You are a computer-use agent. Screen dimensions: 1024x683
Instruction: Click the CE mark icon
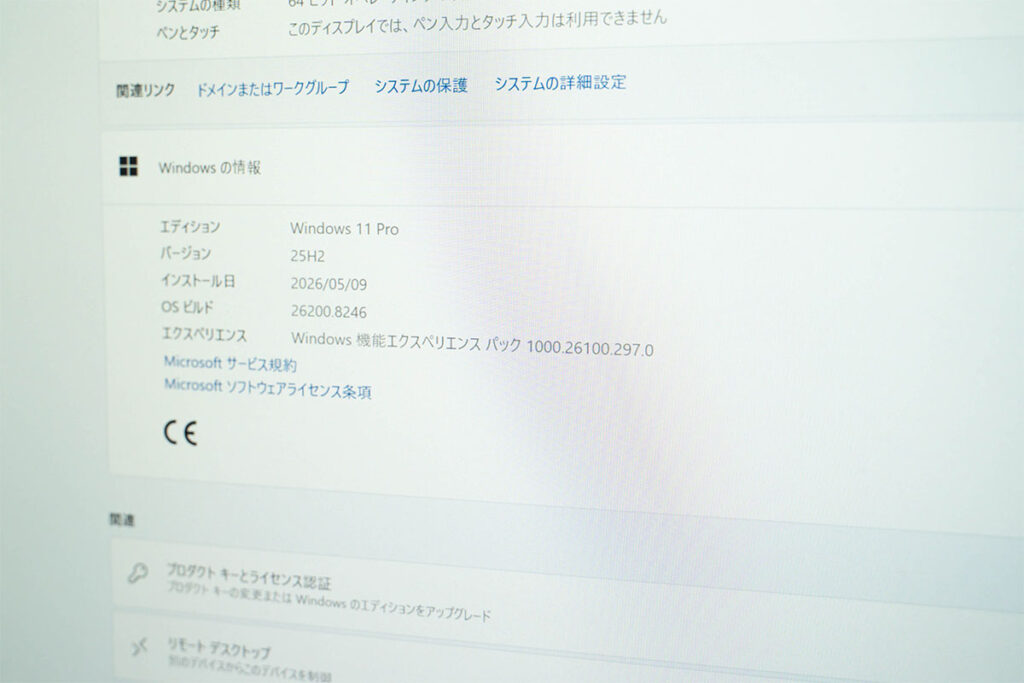click(x=180, y=432)
